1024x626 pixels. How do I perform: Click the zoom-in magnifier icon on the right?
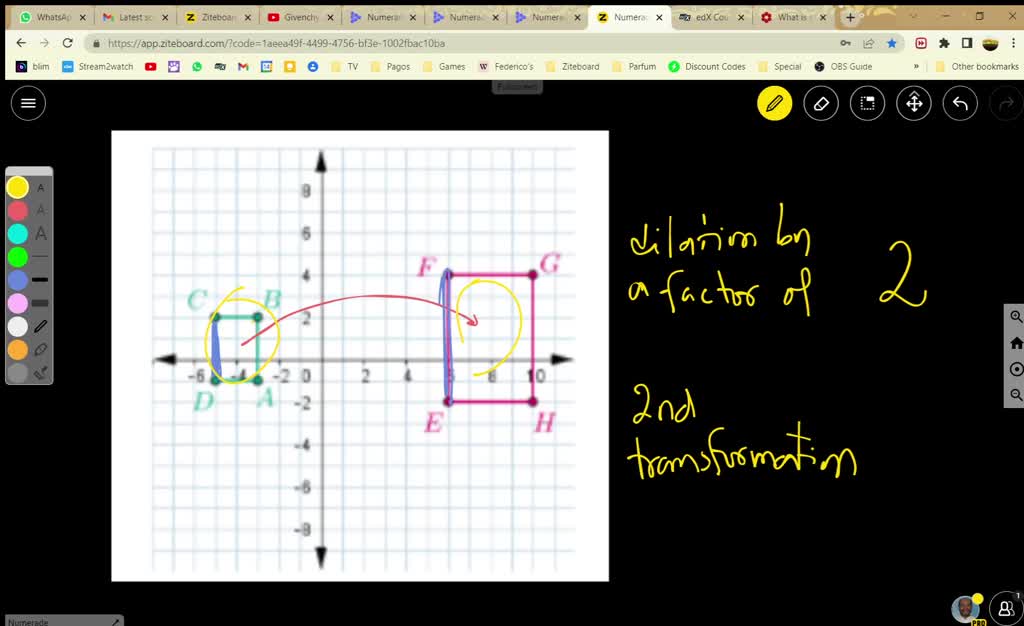tap(1016, 317)
